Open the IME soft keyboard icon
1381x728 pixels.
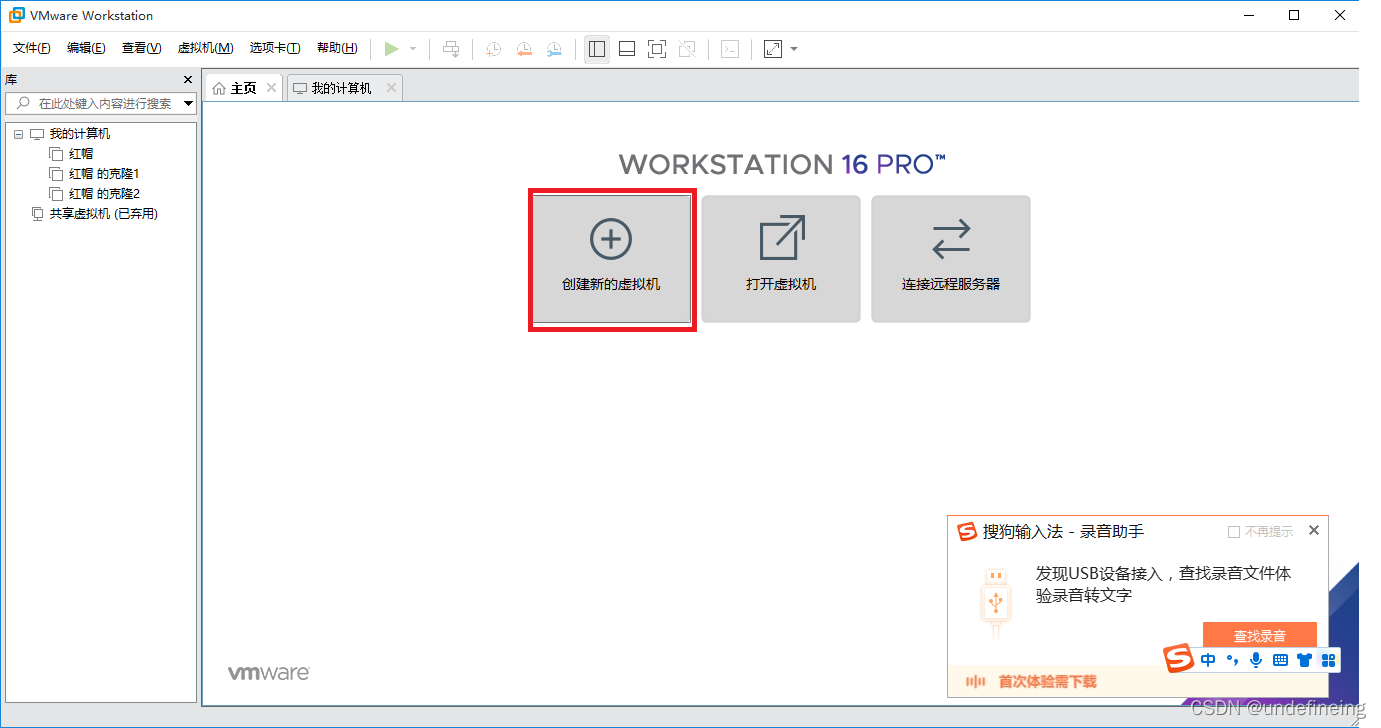pos(1280,660)
